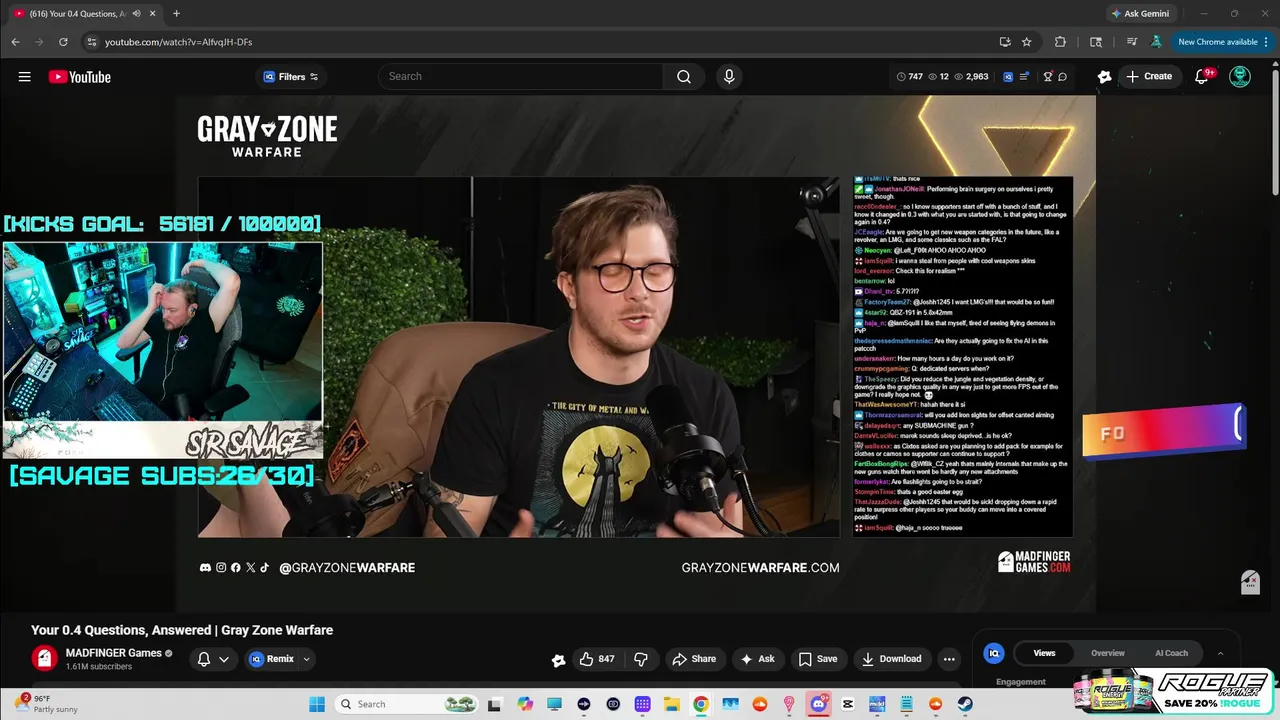Open Task View on taskbar
Viewport: 1280px width, 720px height.
pyautogui.click(x=494, y=704)
